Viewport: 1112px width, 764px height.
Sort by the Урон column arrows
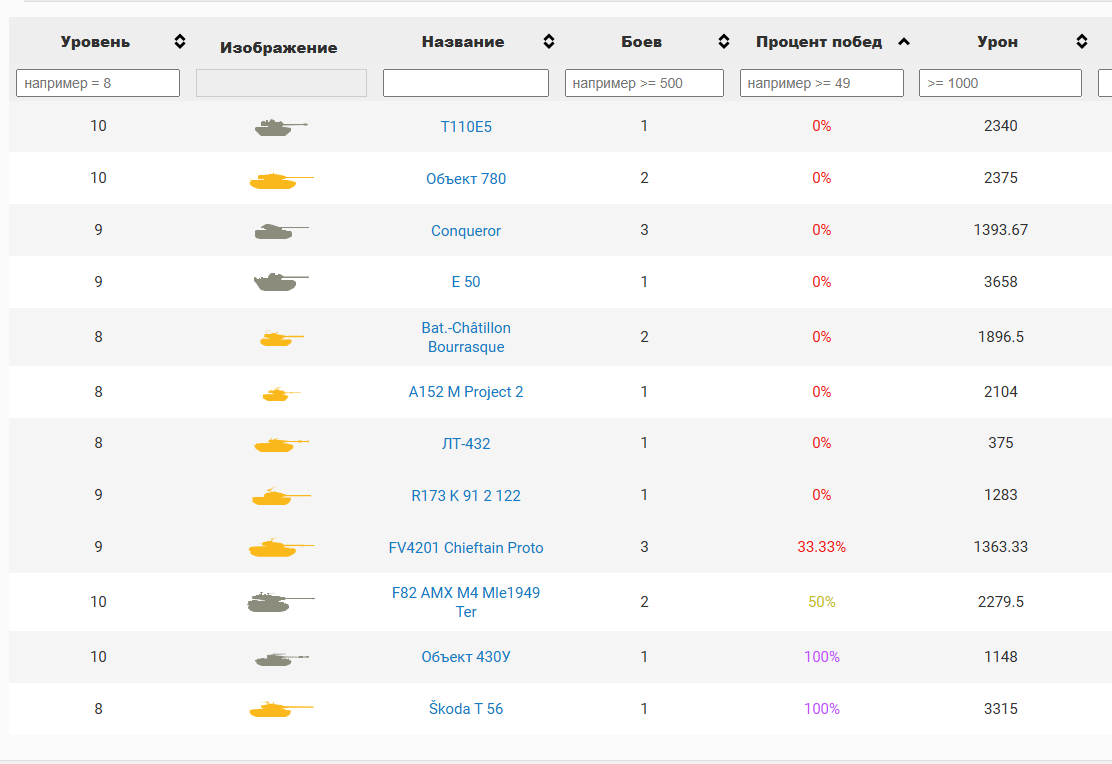(1082, 41)
